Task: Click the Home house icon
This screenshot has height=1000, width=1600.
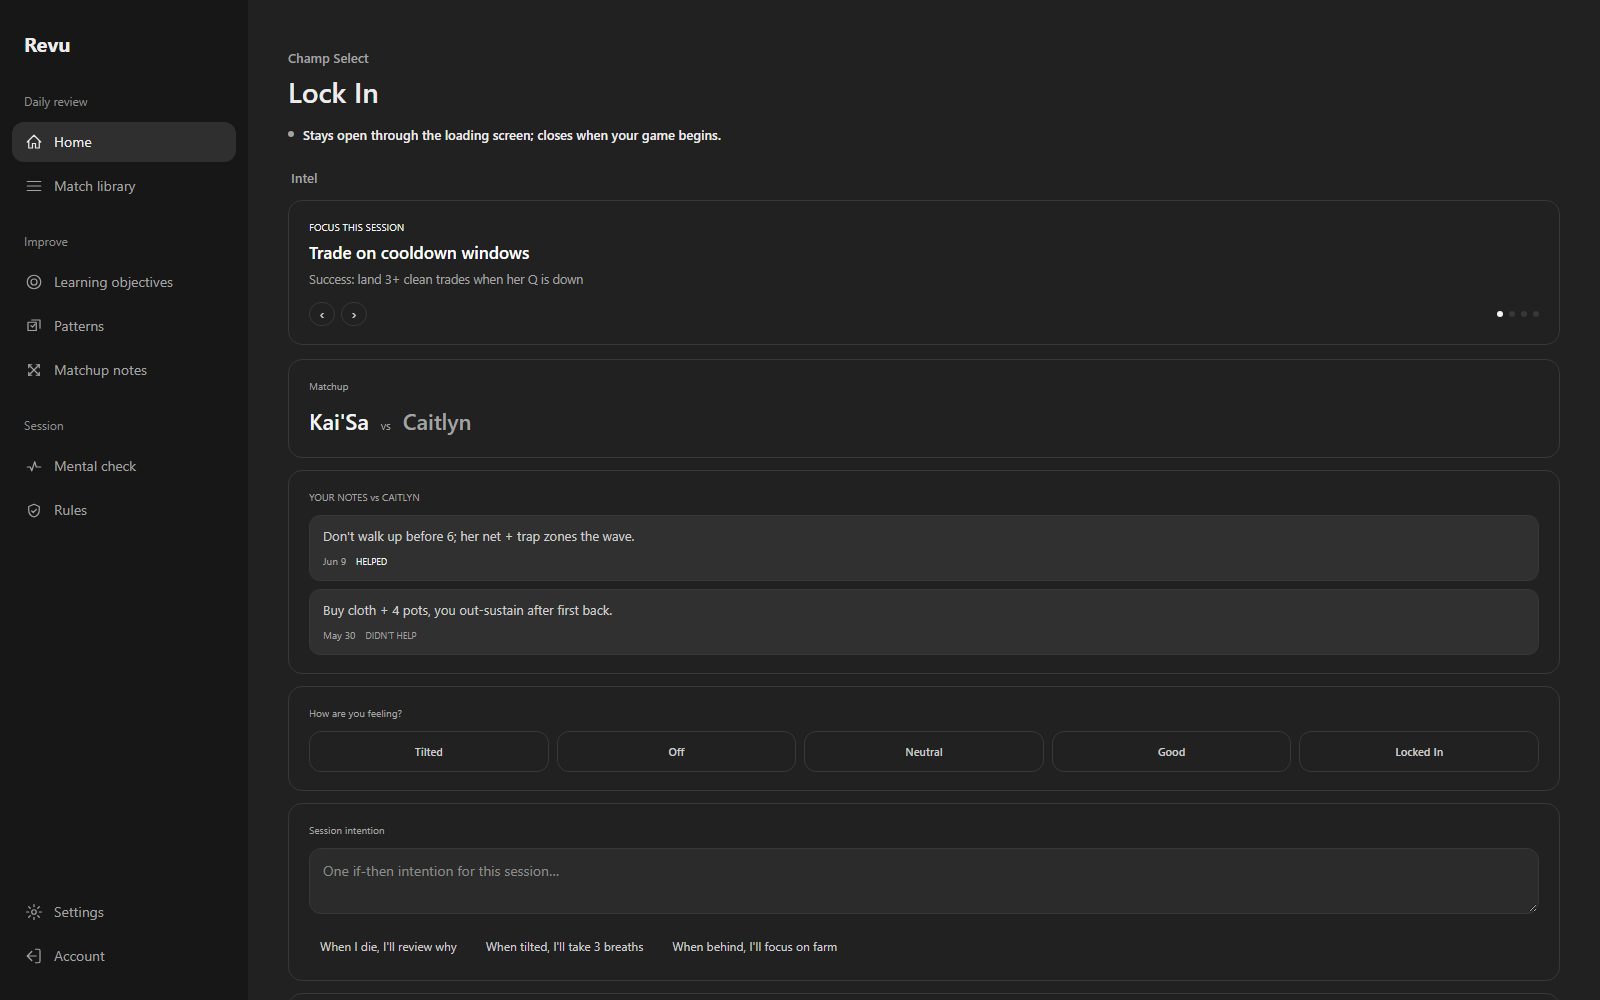Action: (x=34, y=142)
